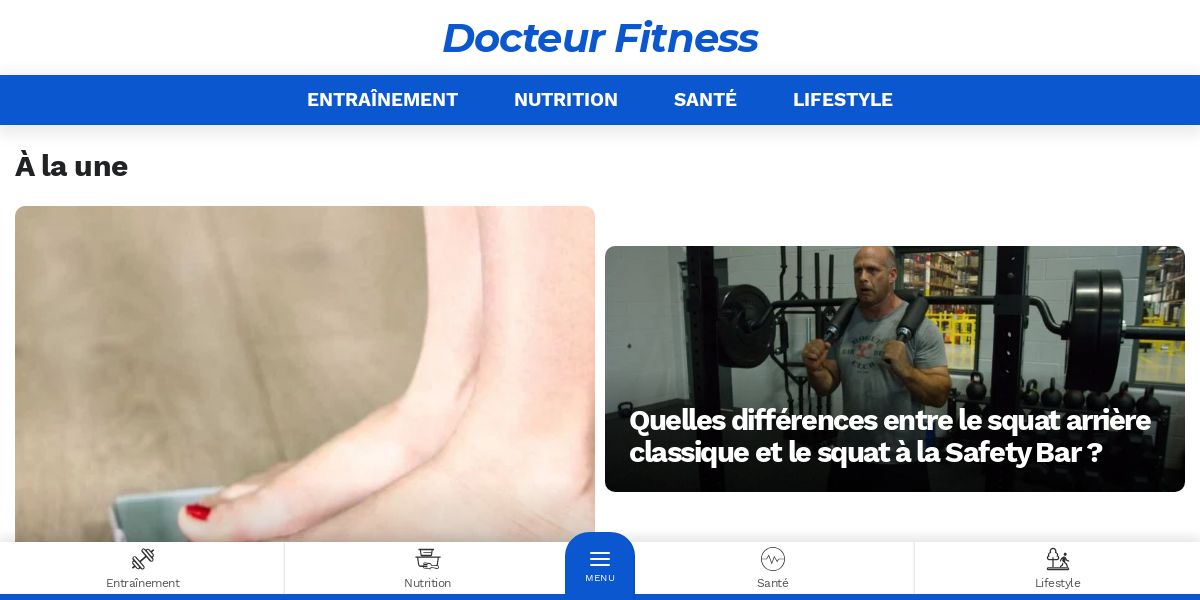Expand the blue MENU label button
This screenshot has width=1200, height=600.
600,578
